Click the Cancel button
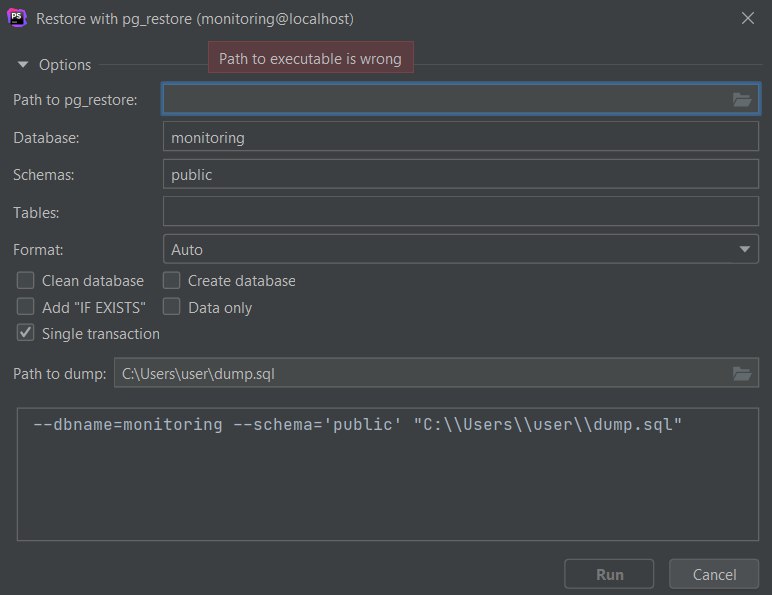772x595 pixels. pos(714,574)
